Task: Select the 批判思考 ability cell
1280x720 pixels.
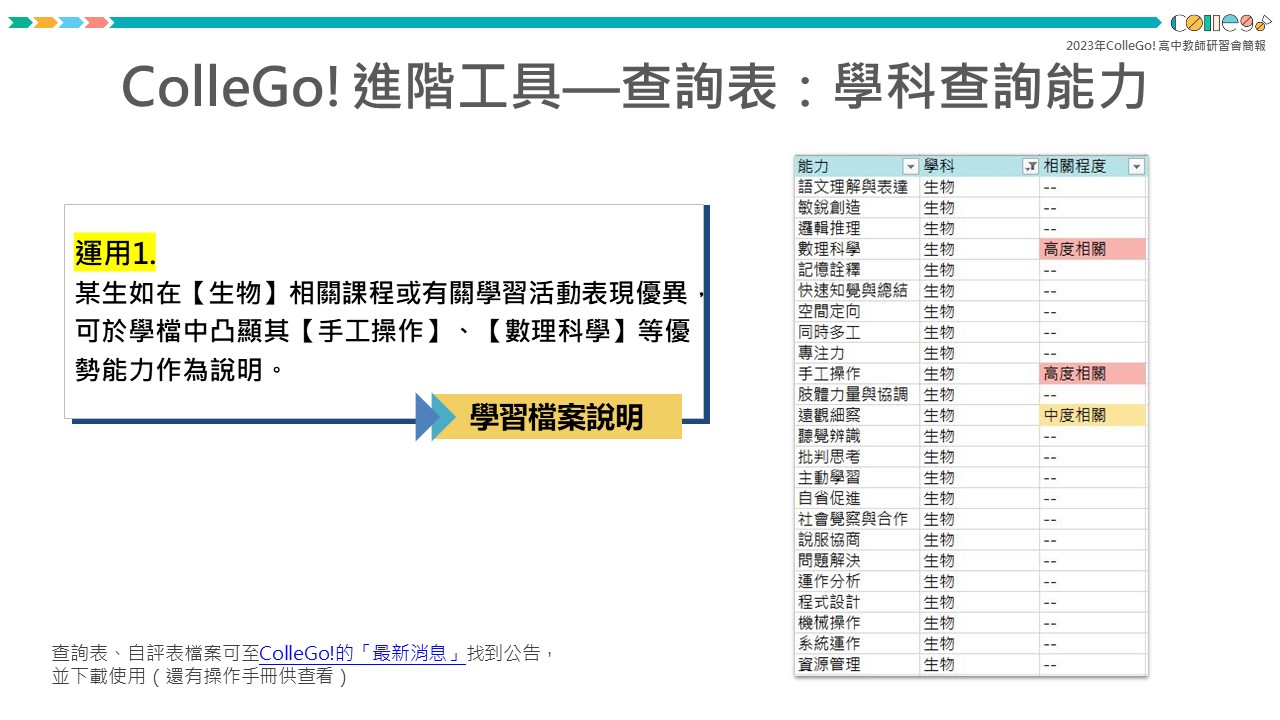Action: pyautogui.click(x=856, y=457)
